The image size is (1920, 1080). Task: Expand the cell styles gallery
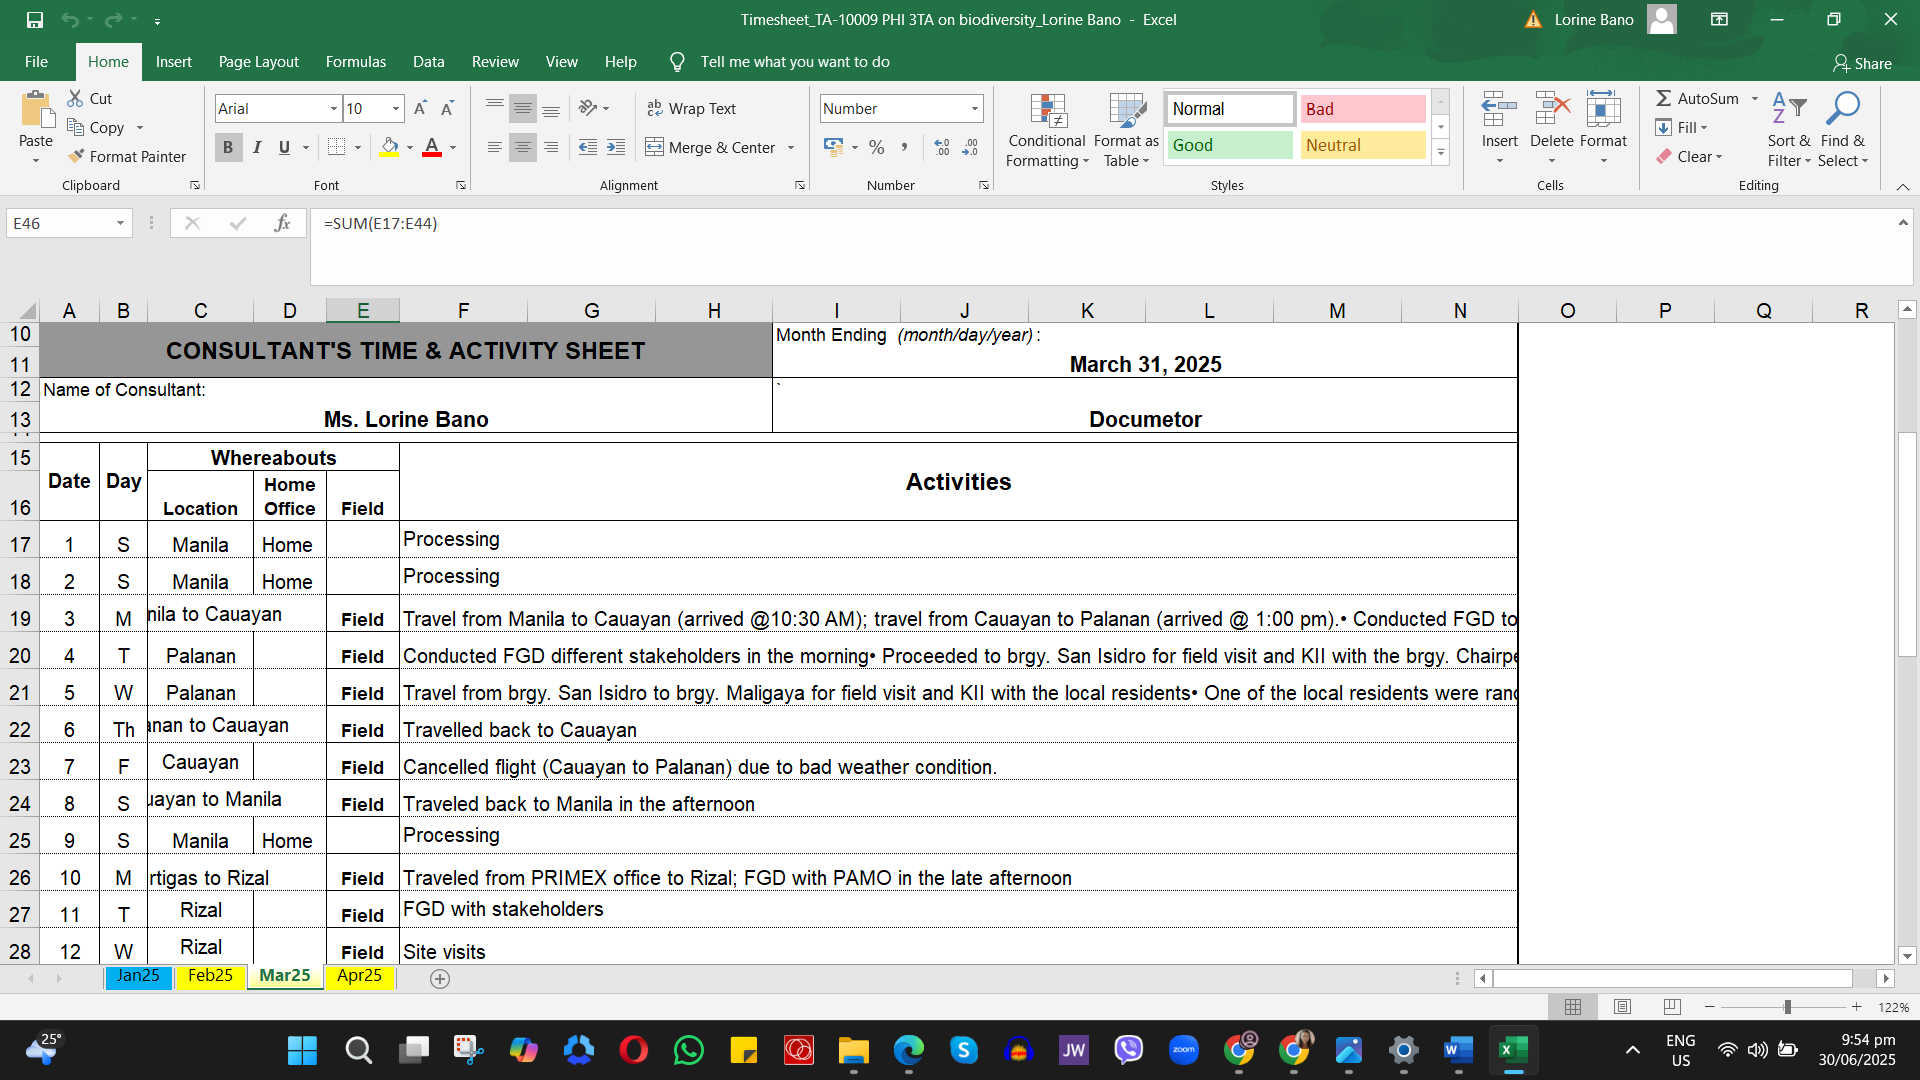pyautogui.click(x=1441, y=153)
